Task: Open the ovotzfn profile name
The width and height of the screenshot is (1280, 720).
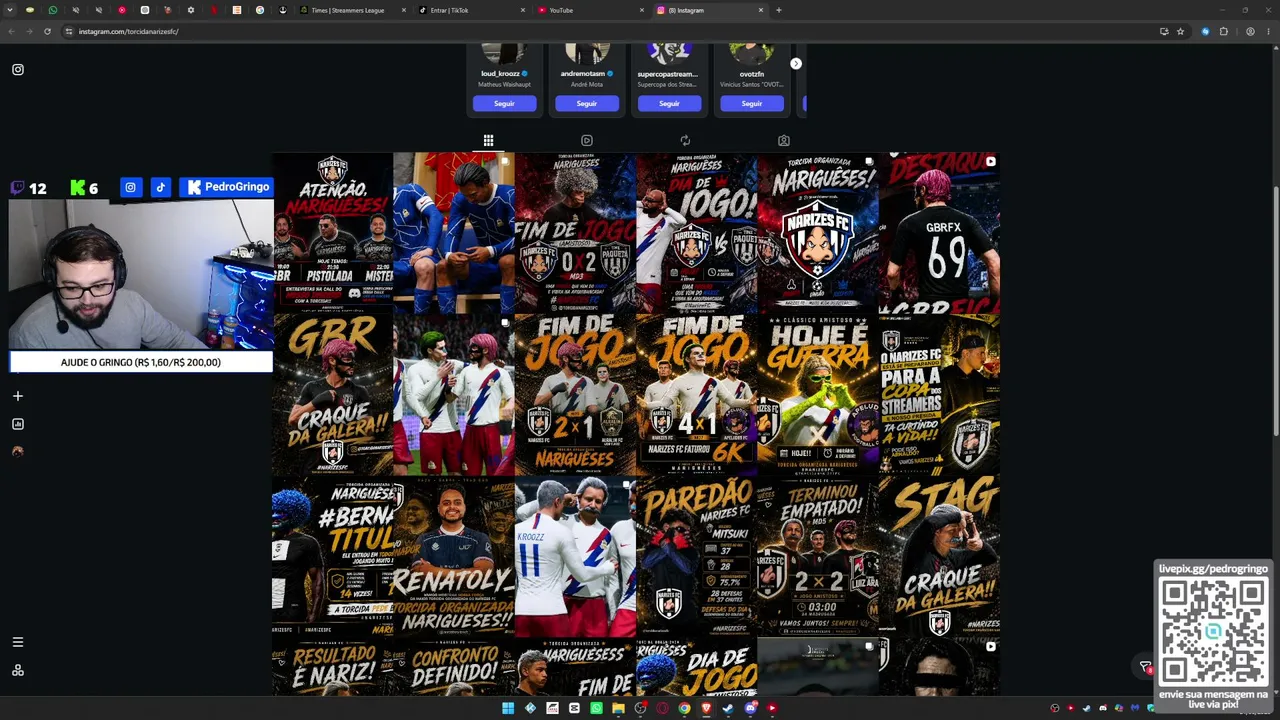Action: (752, 74)
